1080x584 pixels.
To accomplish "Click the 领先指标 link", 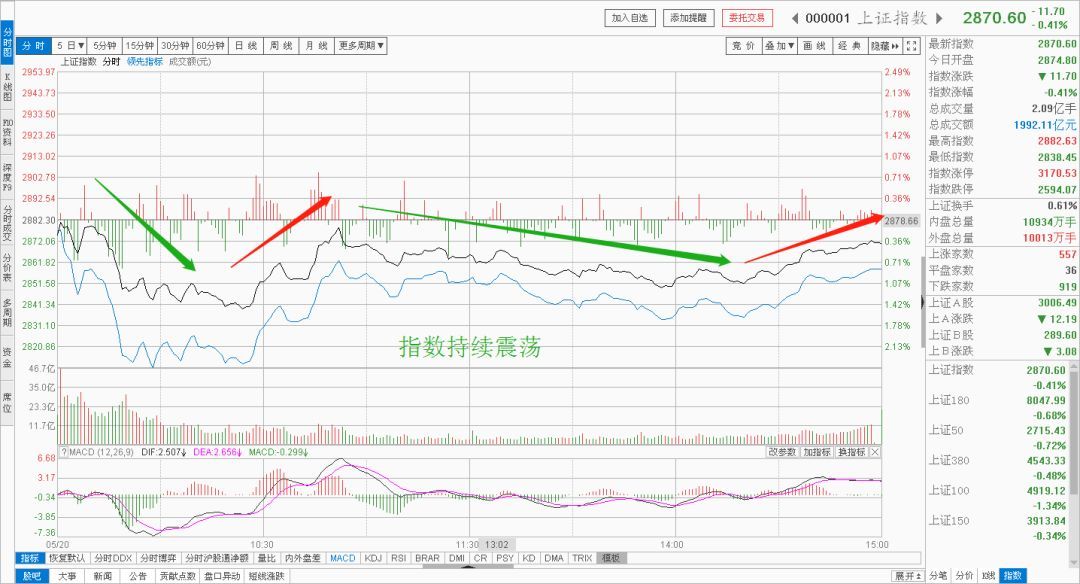I will (x=145, y=61).
